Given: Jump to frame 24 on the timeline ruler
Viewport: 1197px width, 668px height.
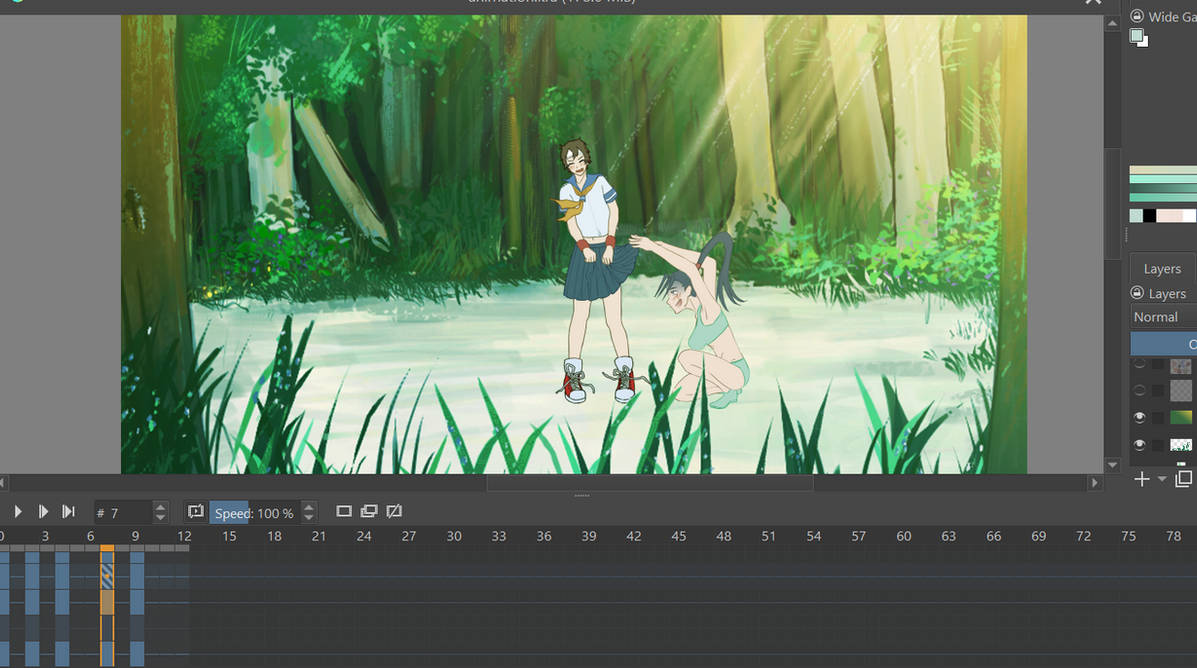Looking at the screenshot, I should pyautogui.click(x=364, y=536).
